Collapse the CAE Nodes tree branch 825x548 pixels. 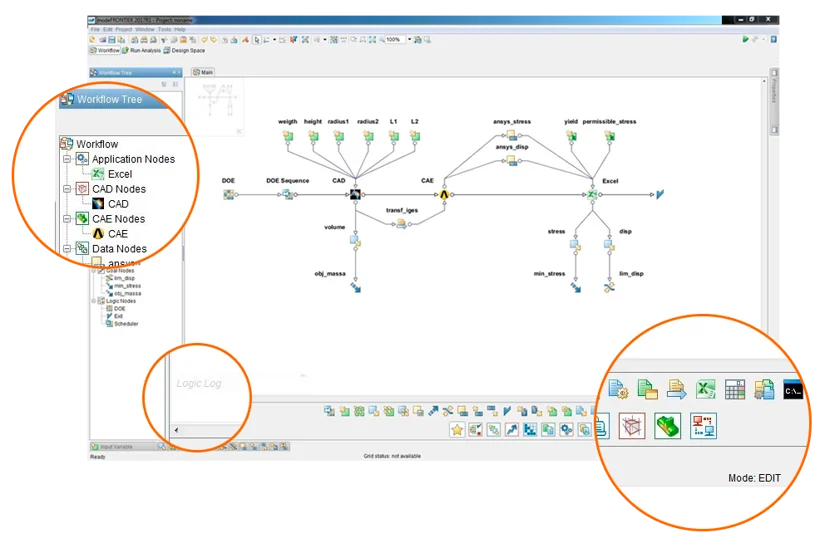pyautogui.click(x=67, y=219)
